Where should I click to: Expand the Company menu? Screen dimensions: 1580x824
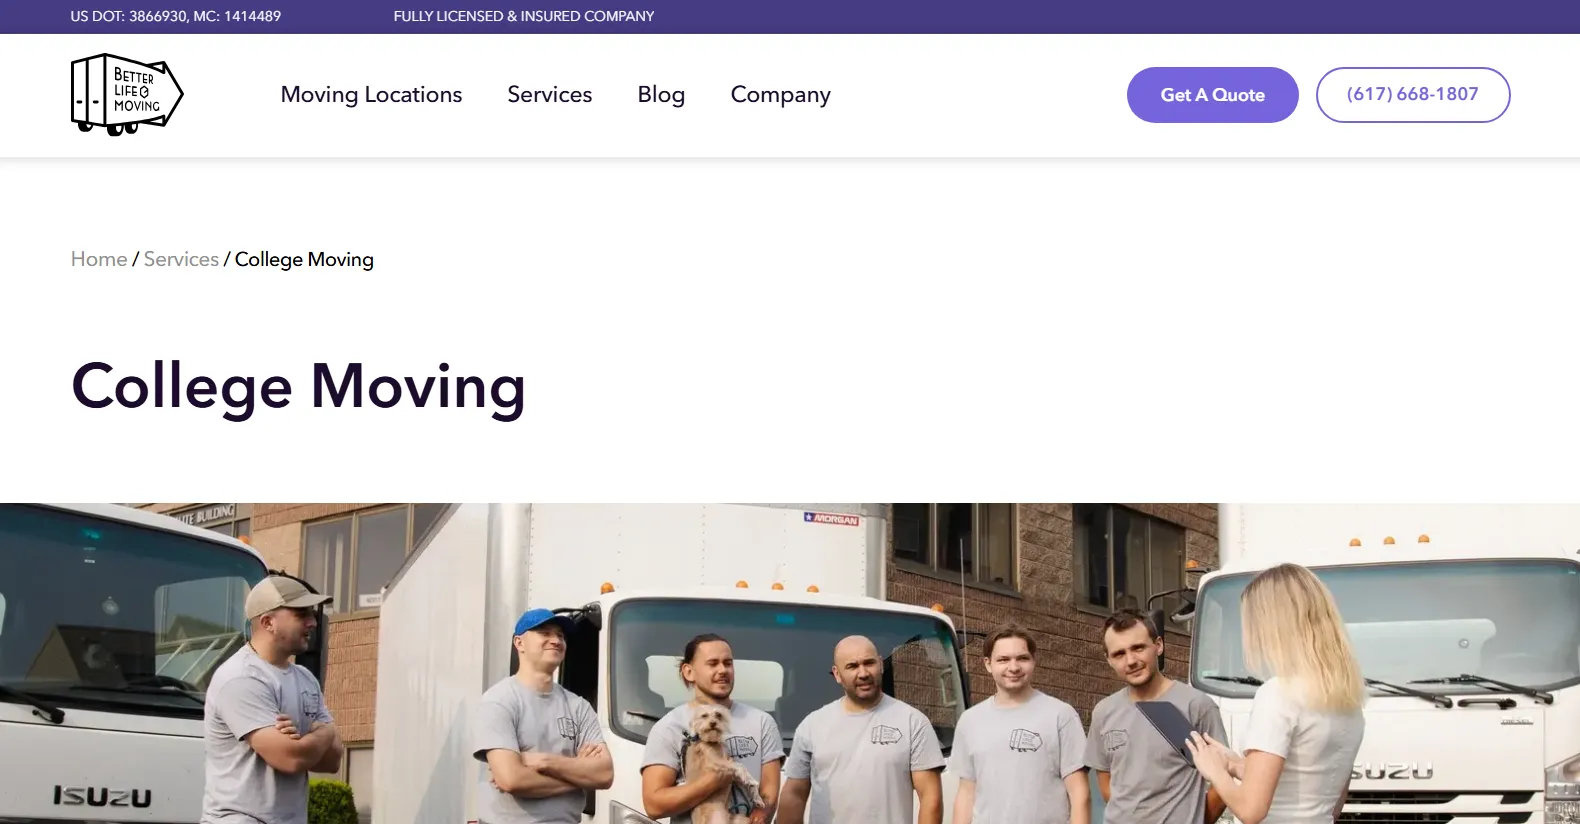click(781, 95)
